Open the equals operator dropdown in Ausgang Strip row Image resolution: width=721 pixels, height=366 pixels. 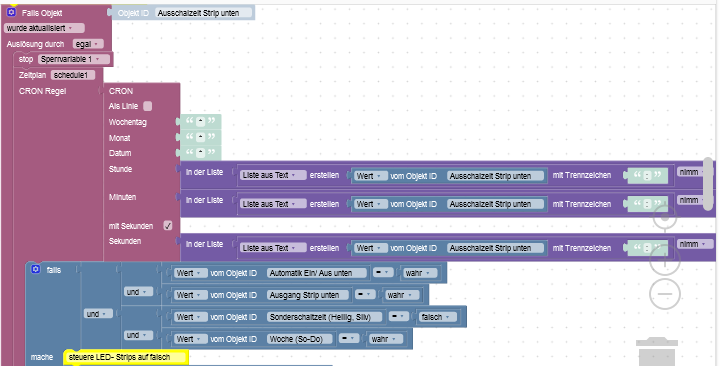click(365, 295)
